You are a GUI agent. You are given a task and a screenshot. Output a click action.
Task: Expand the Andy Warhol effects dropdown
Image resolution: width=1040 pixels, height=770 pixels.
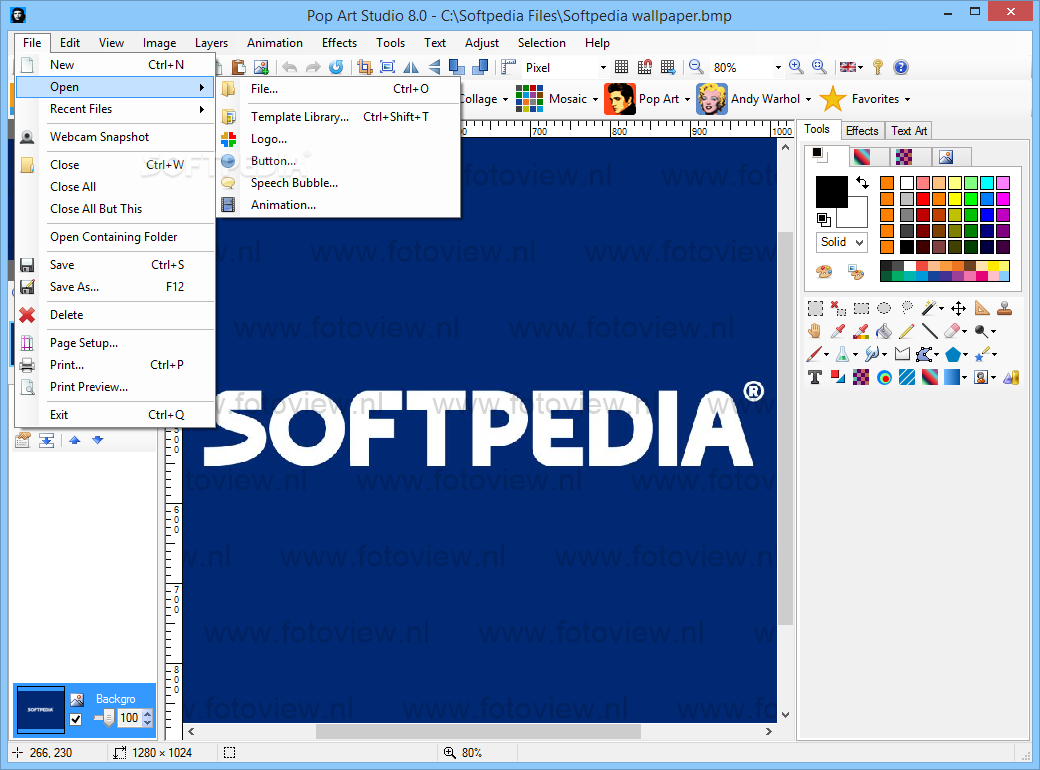808,99
